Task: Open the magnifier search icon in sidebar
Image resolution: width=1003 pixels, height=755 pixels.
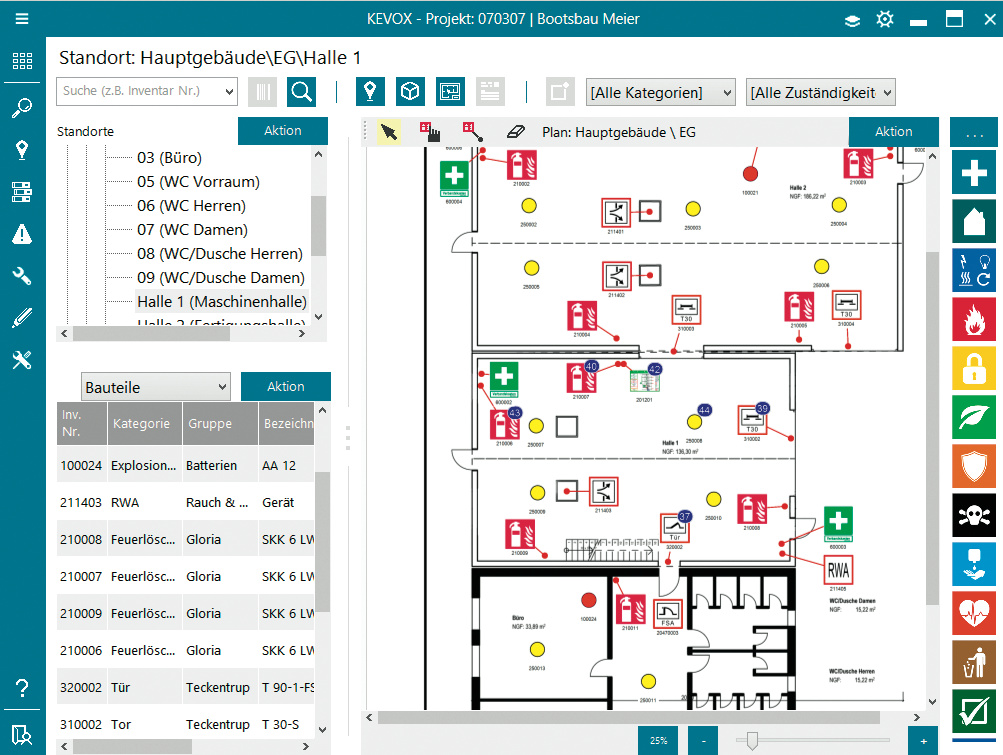Action: tap(22, 107)
